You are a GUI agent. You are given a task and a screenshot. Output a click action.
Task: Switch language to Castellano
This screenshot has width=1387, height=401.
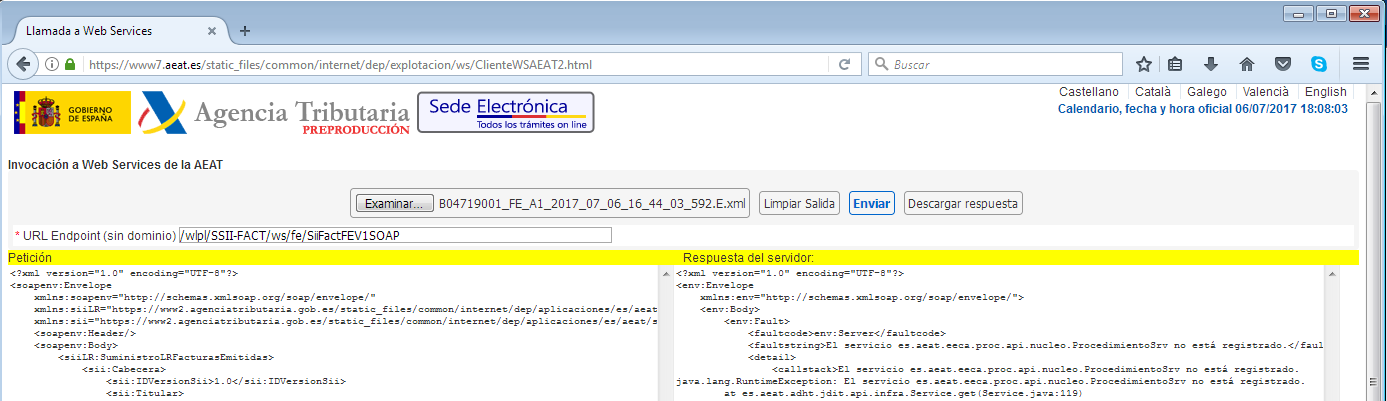[x=1089, y=92]
